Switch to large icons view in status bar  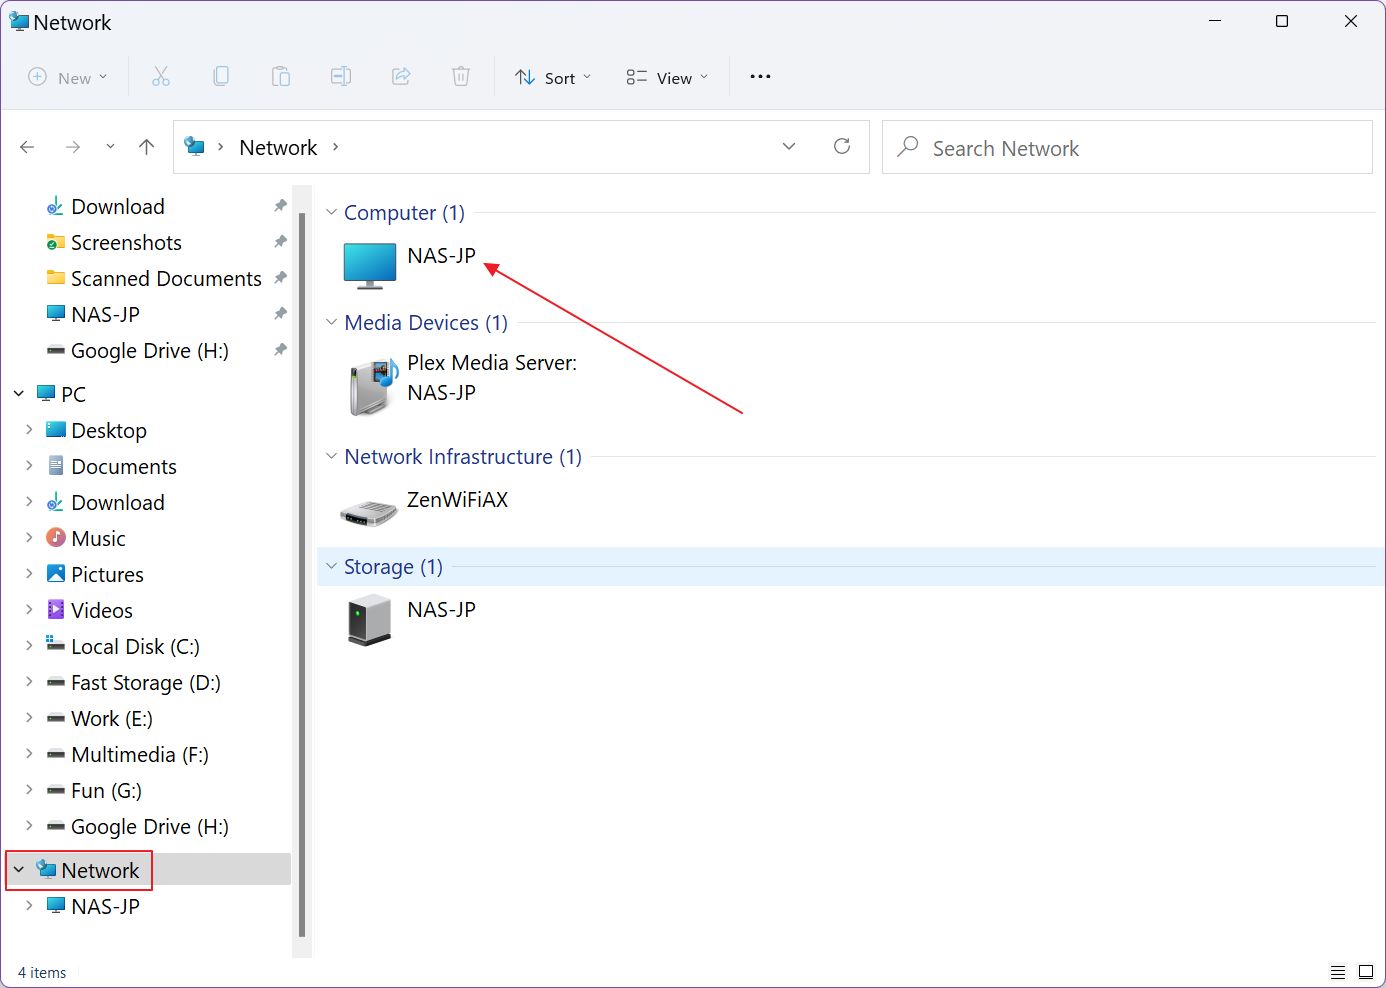tap(1366, 972)
